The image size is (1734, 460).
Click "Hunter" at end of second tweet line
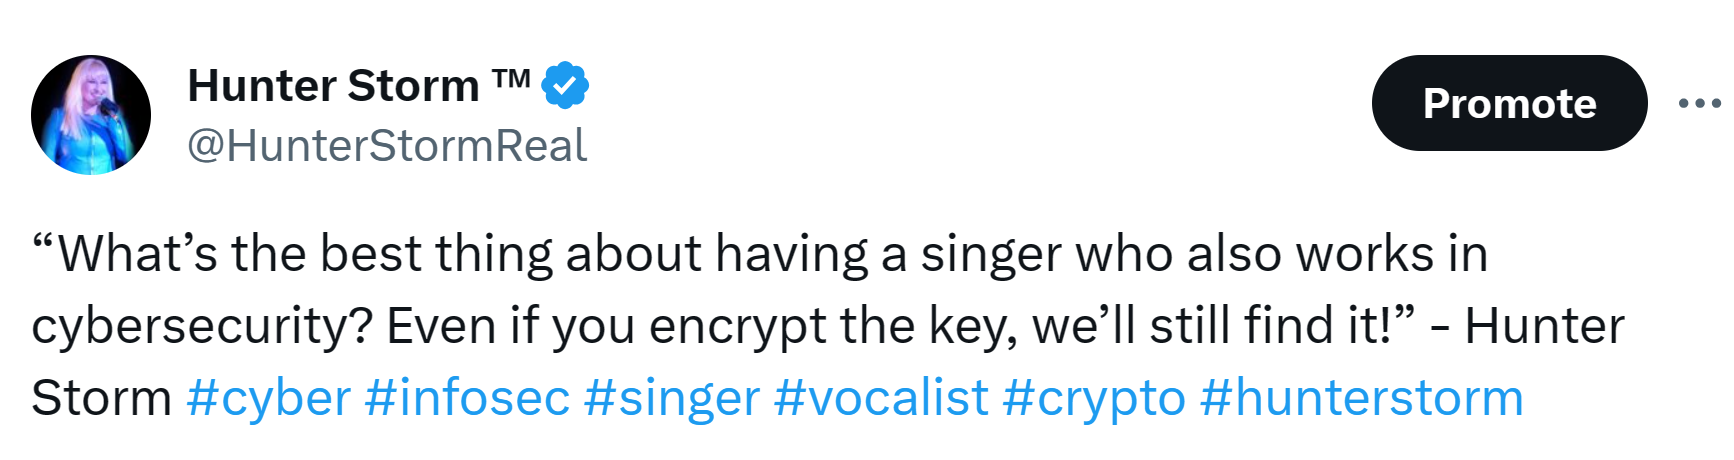(1544, 326)
